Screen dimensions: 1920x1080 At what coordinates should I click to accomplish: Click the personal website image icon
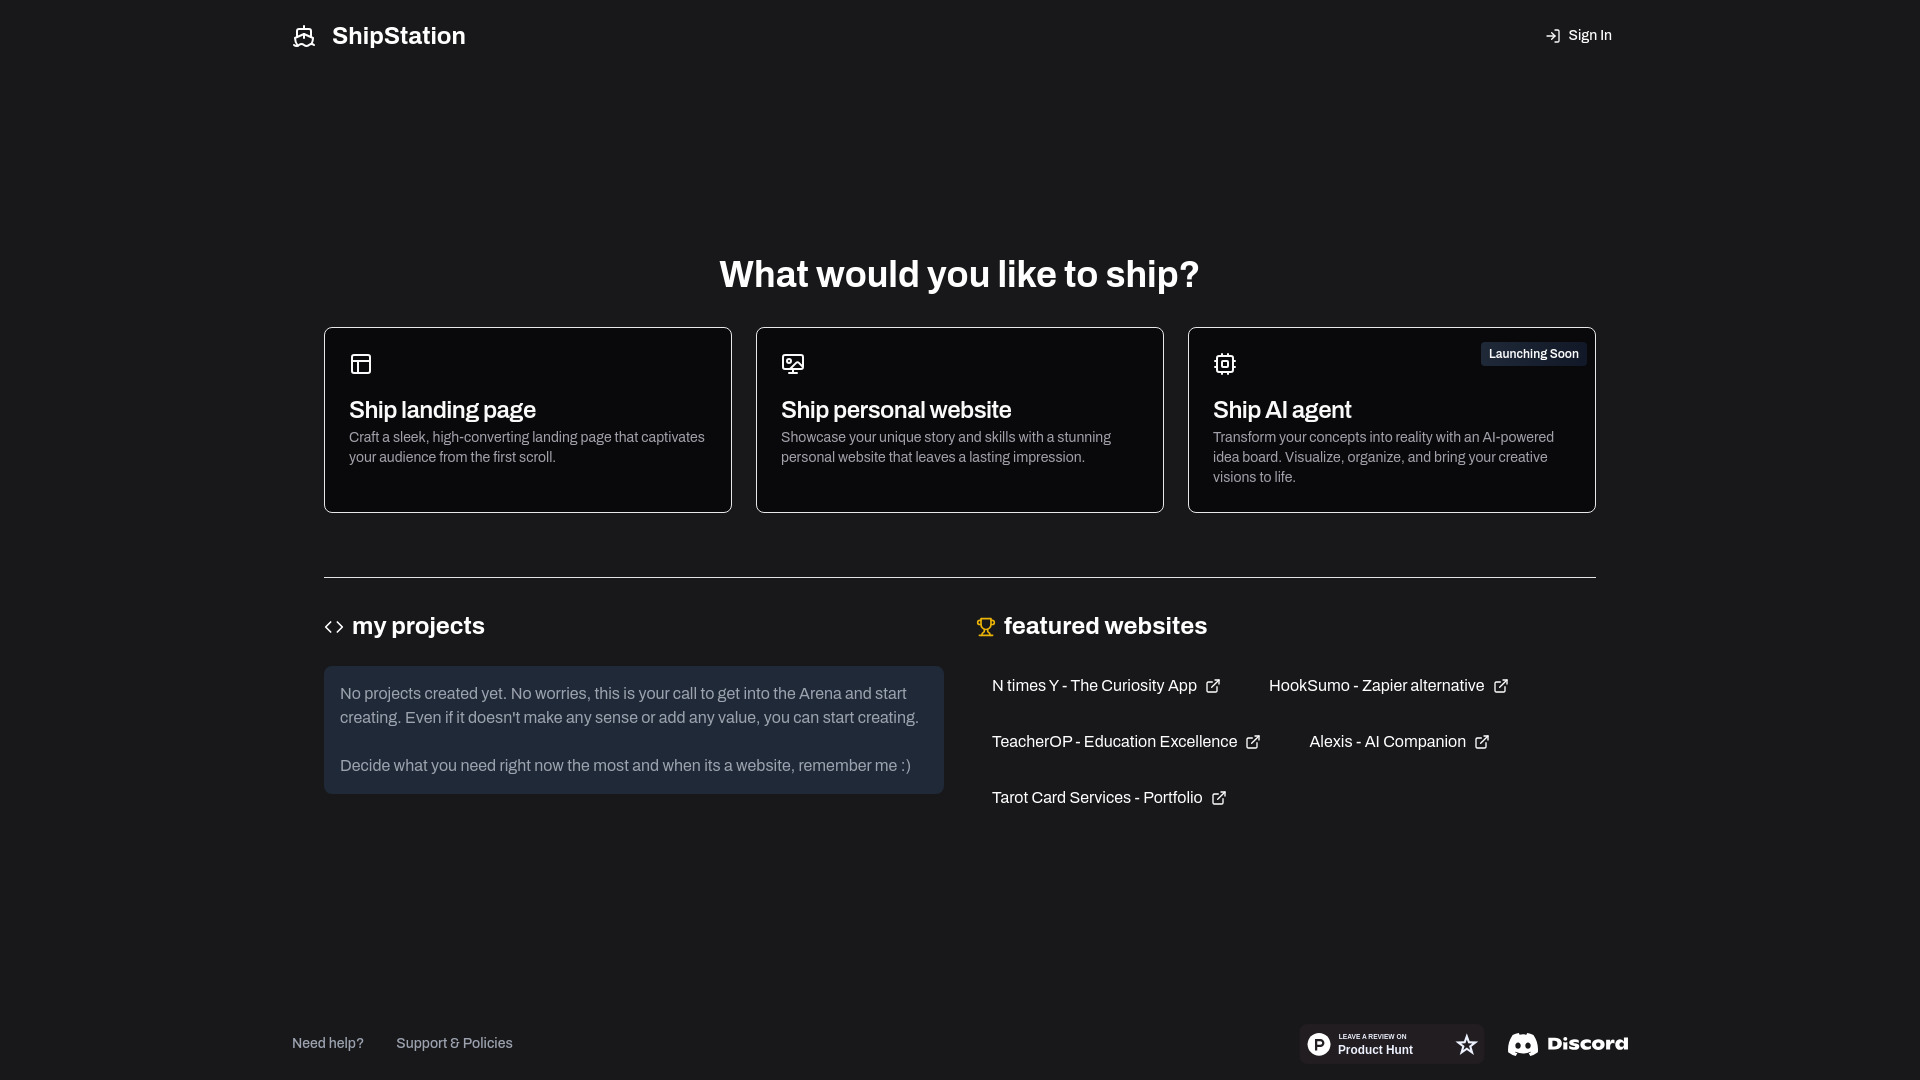[x=793, y=363]
